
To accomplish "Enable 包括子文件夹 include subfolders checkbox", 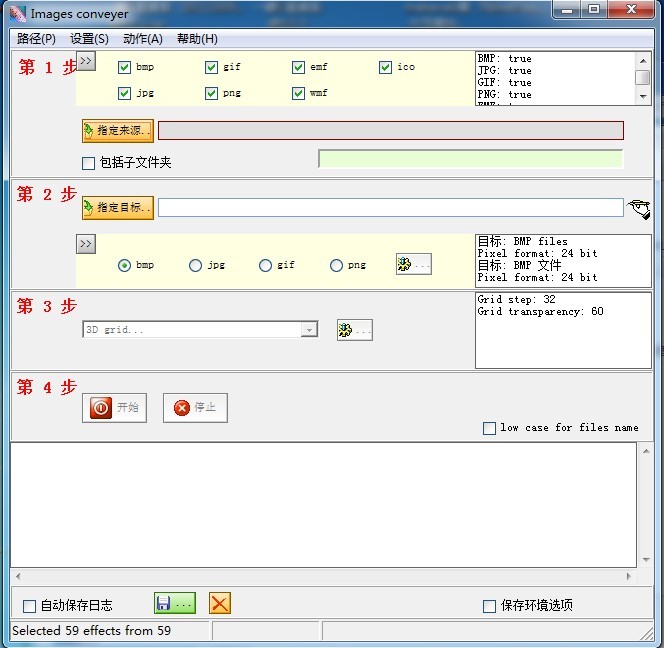I will [x=89, y=163].
